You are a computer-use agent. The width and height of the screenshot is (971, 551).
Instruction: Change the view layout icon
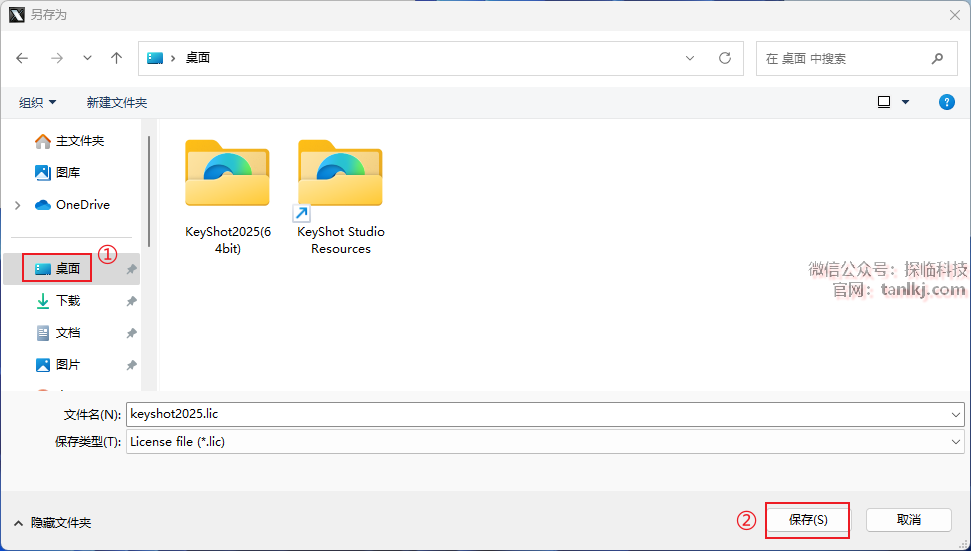click(x=884, y=102)
